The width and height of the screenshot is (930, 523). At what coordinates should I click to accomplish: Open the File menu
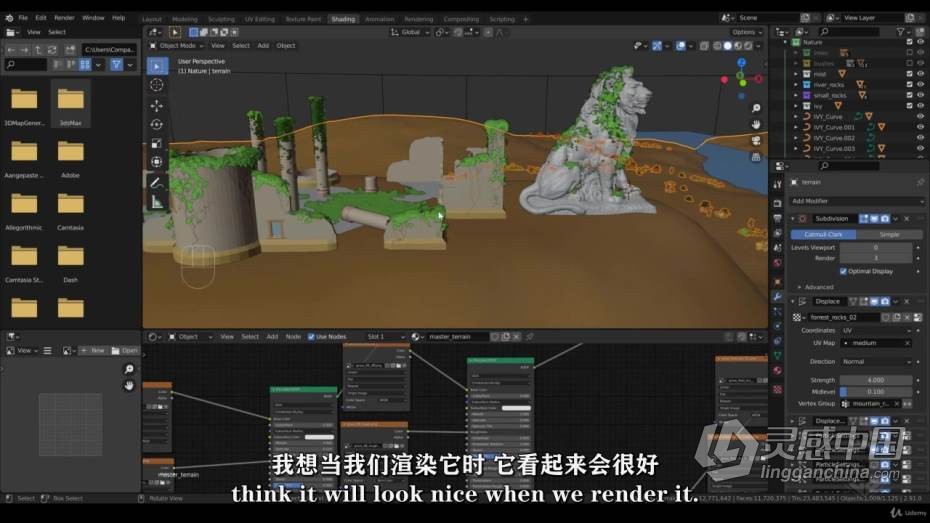23,18
